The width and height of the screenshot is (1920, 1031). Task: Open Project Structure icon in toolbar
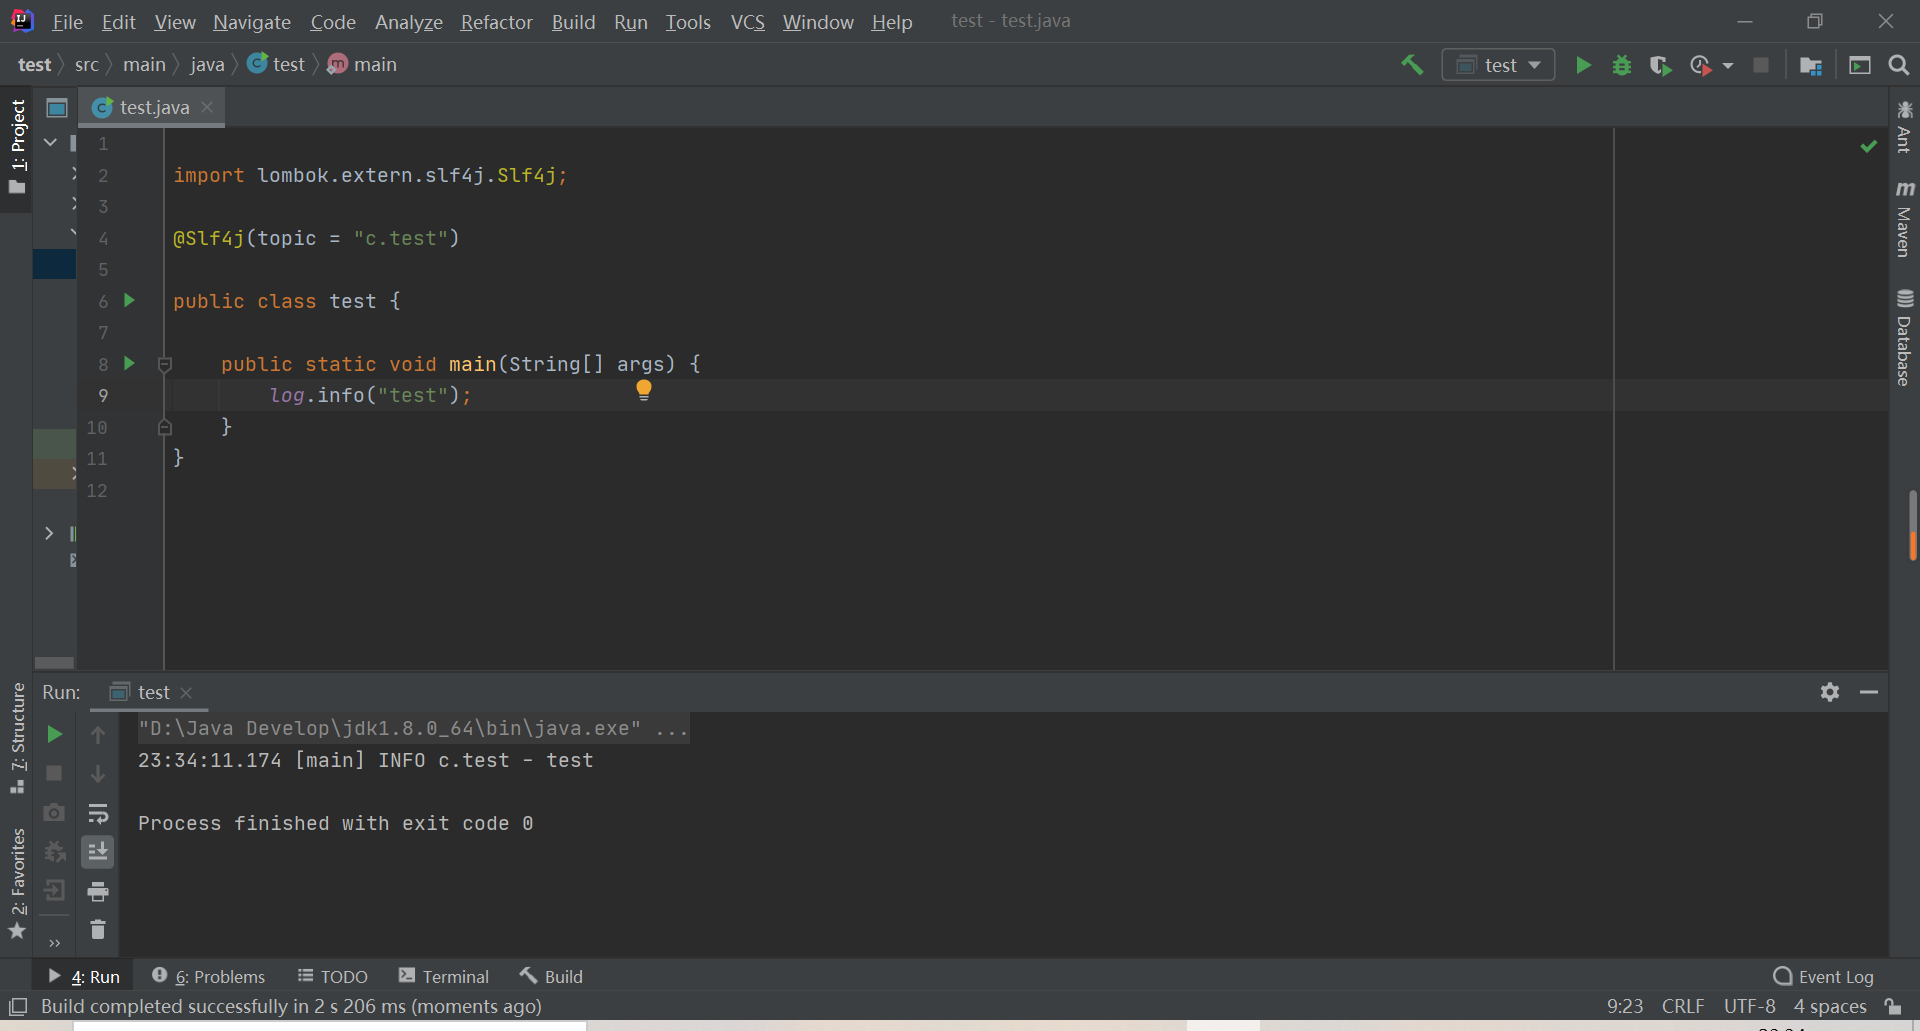(1811, 65)
